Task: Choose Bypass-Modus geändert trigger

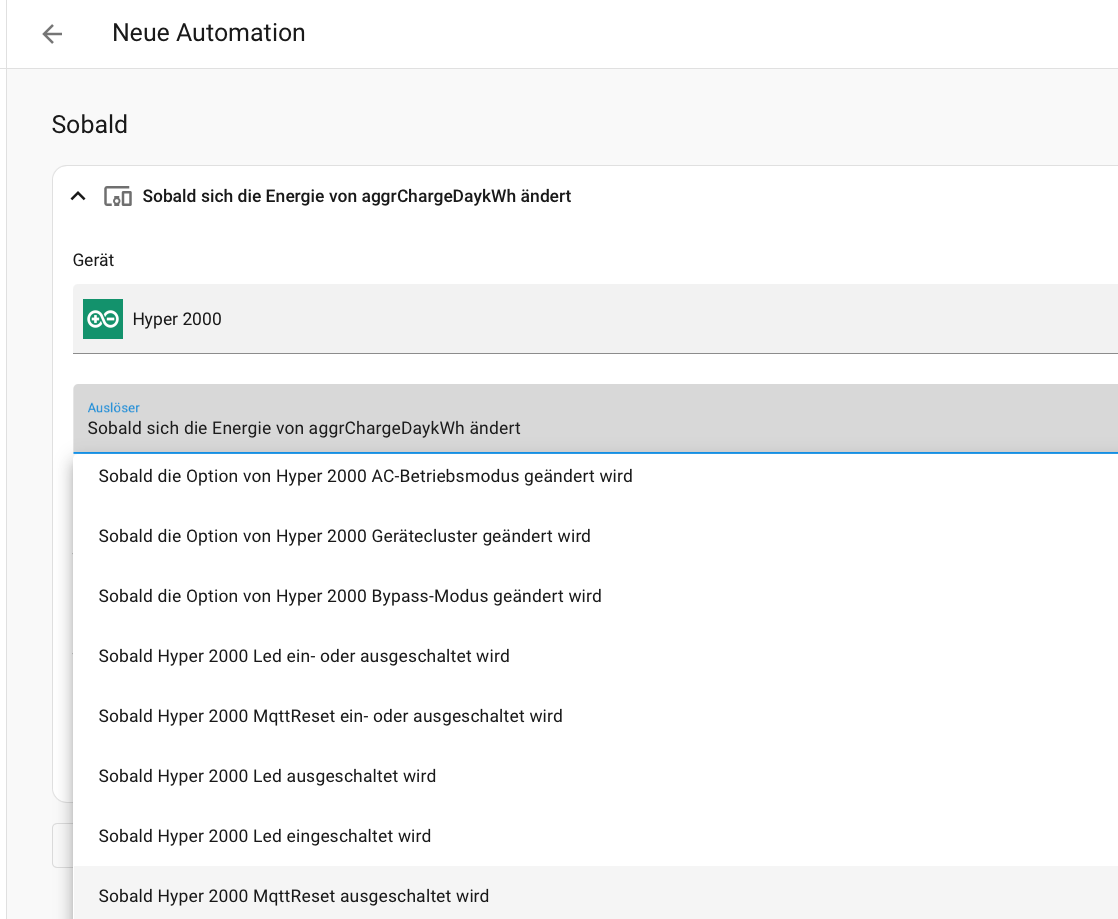Action: [x=595, y=596]
